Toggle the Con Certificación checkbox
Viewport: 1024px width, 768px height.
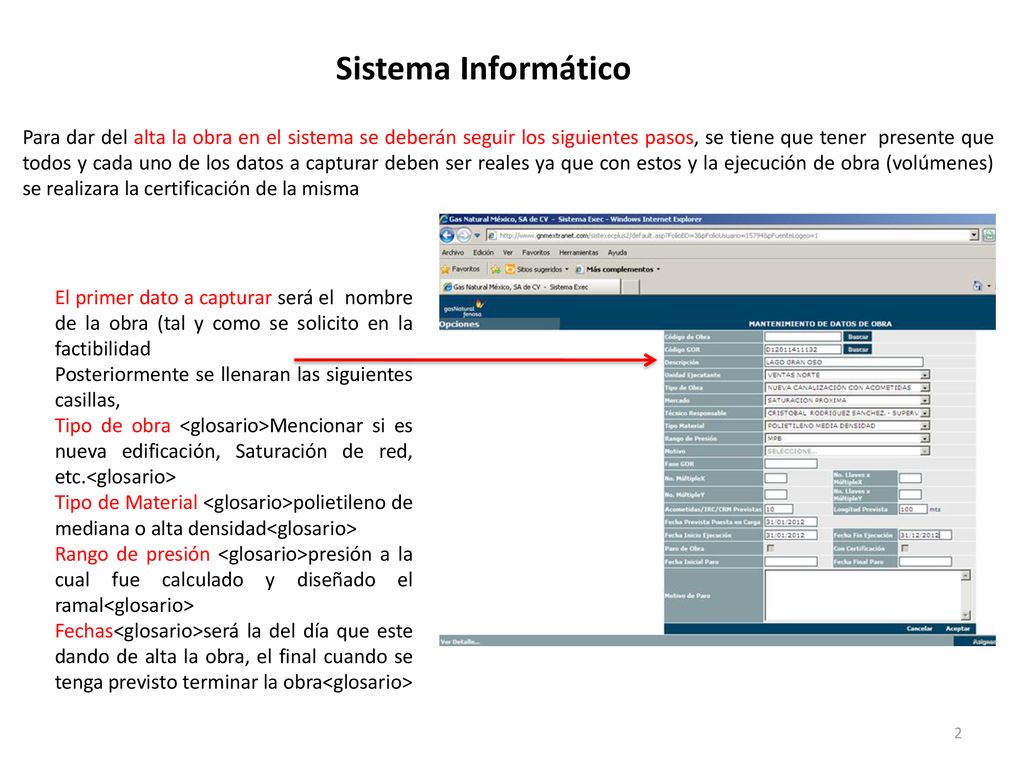[904, 548]
